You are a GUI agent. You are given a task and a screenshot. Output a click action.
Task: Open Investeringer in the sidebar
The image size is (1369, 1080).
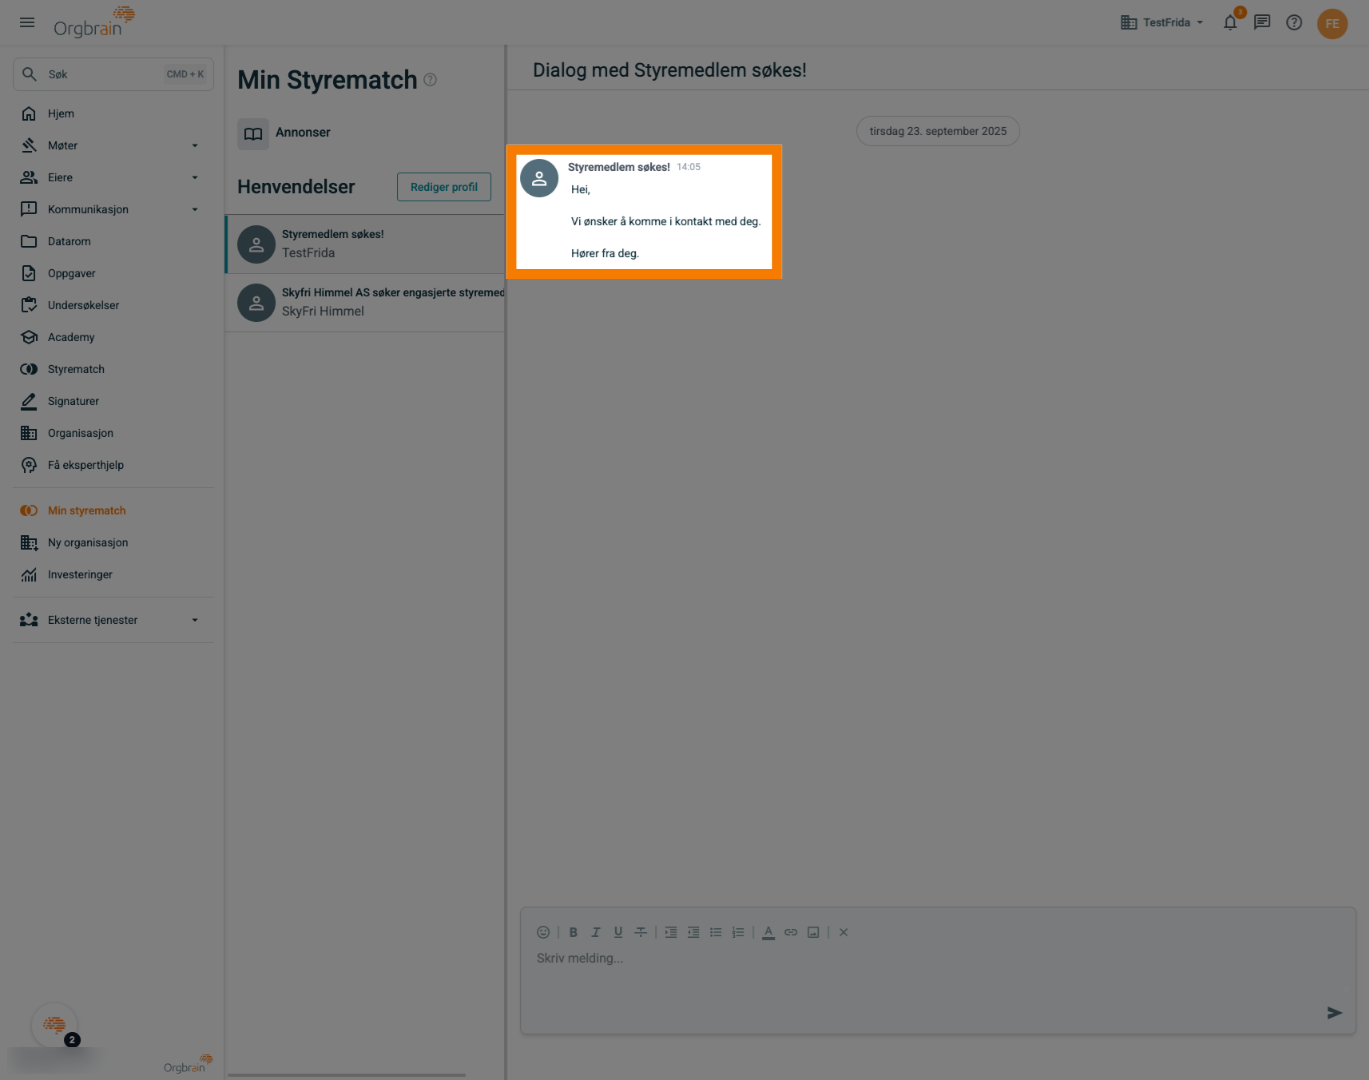113,575
